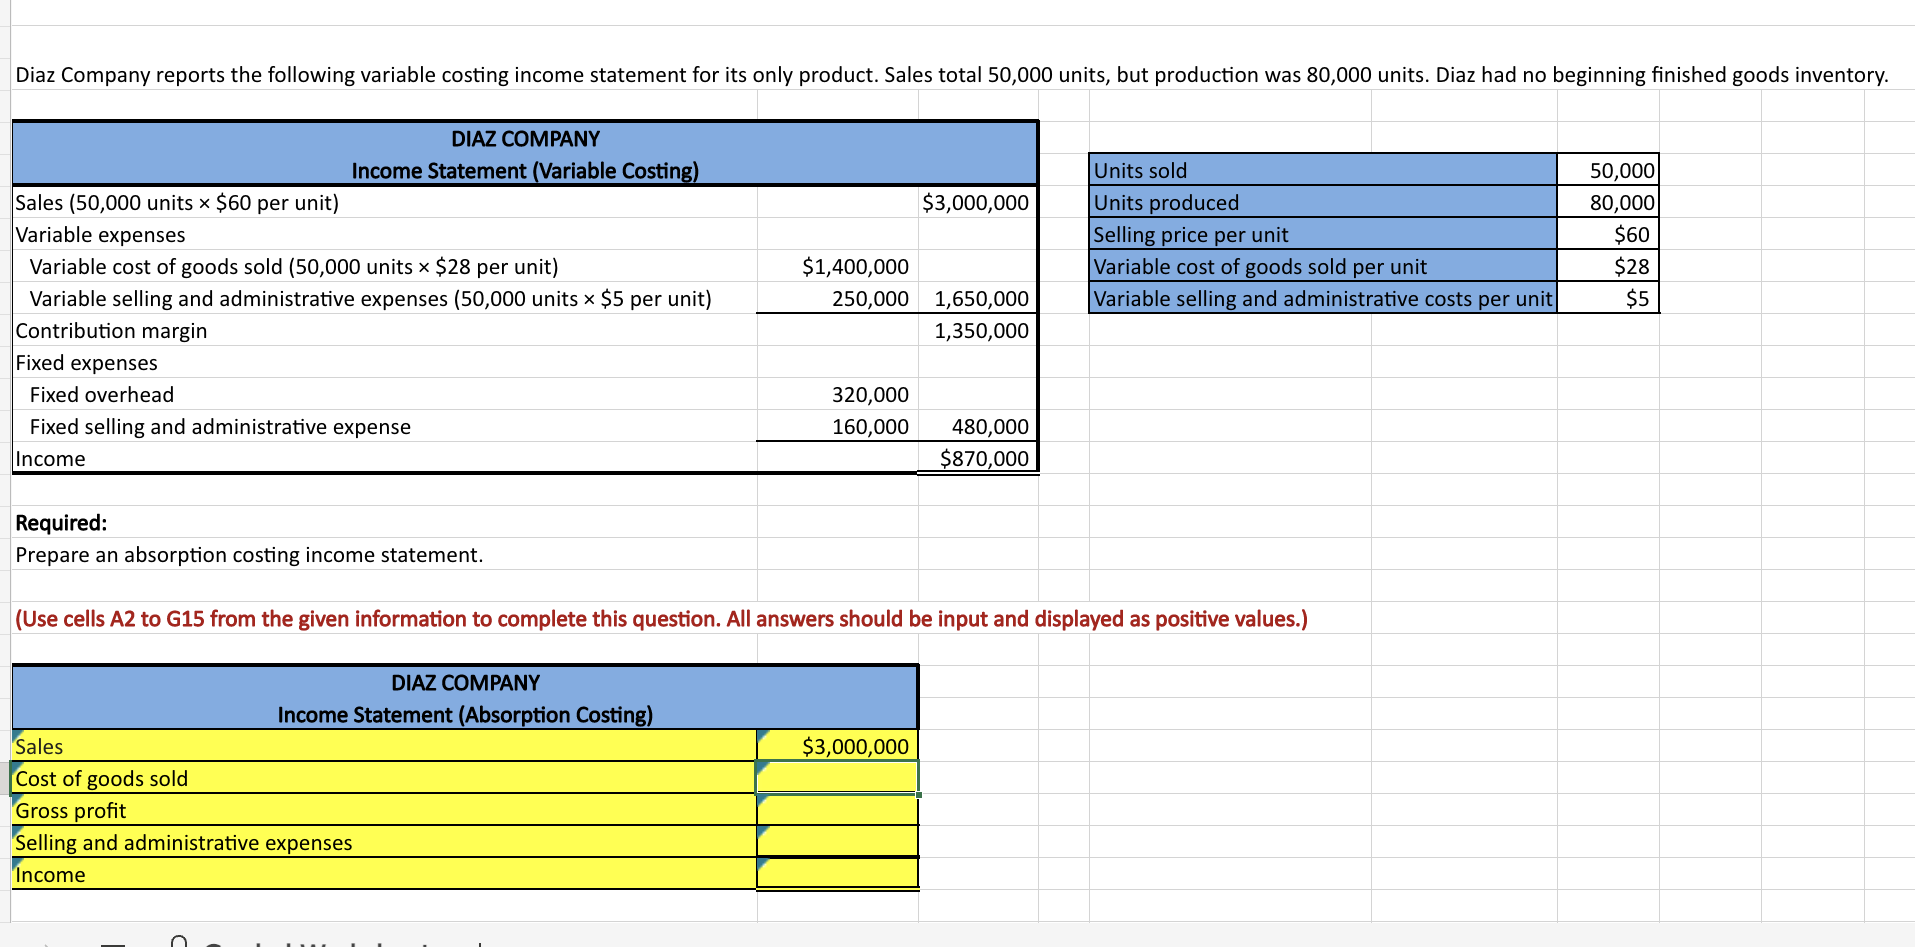Screen dimensions: 1915x947
Task: Select the Diaz Company problem description text
Action: coord(952,75)
